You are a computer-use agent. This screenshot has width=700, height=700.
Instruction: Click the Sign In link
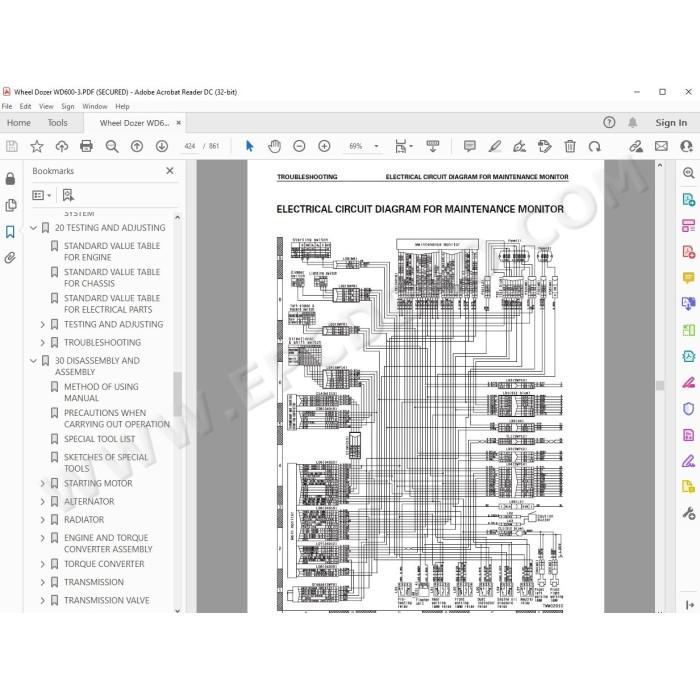coord(671,123)
